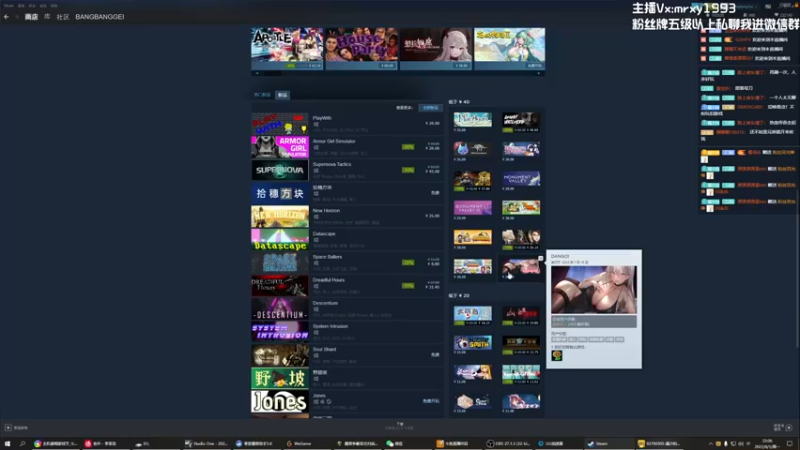Screen dimensions: 800x450
Task: Open the System Intrusion listing
Action: [346, 332]
